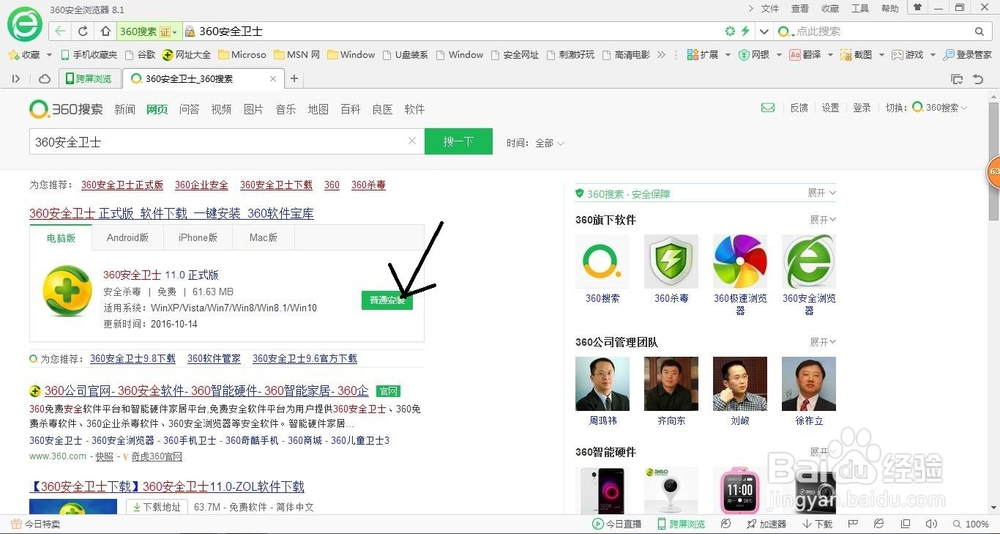Open the 下载 downloads status bar item

tap(817, 524)
